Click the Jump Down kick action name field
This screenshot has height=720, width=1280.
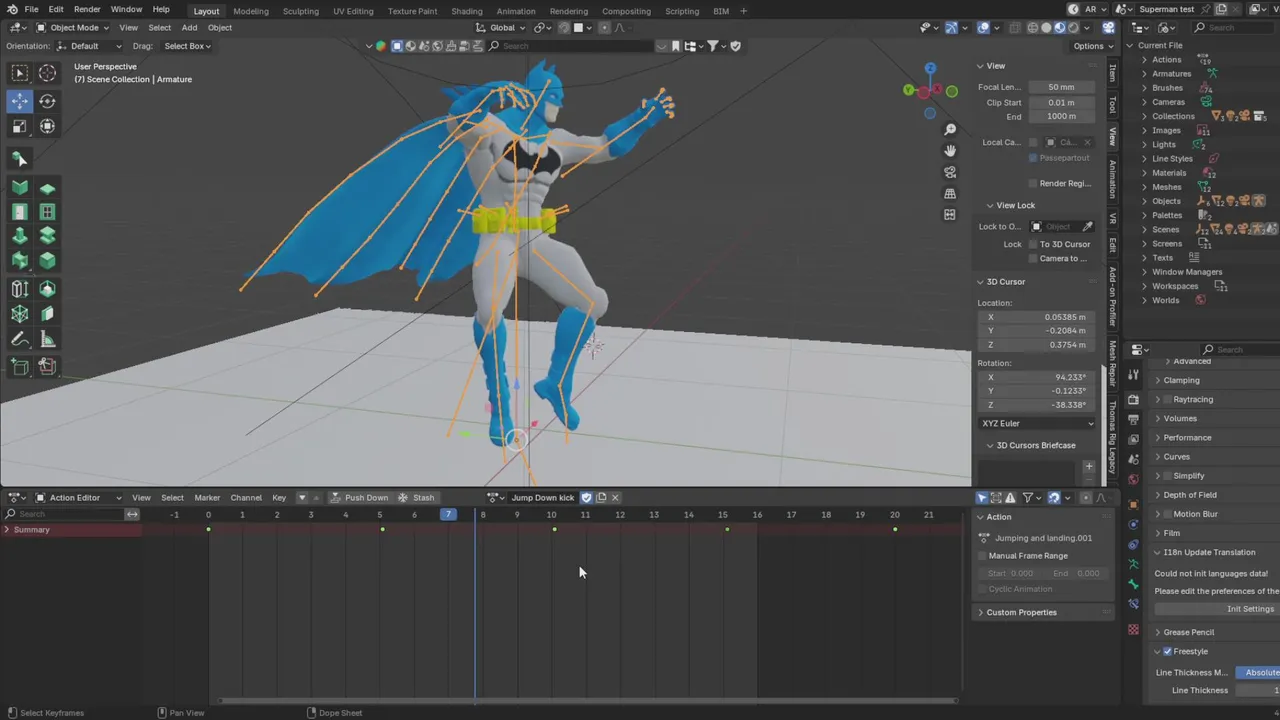click(543, 497)
